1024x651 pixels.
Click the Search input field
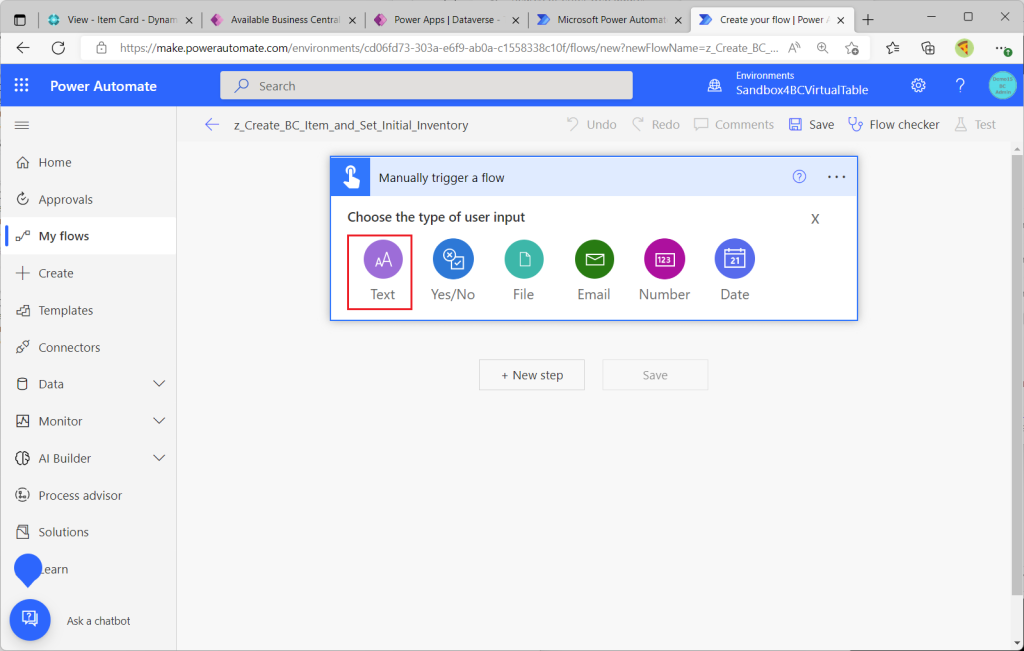click(x=427, y=86)
